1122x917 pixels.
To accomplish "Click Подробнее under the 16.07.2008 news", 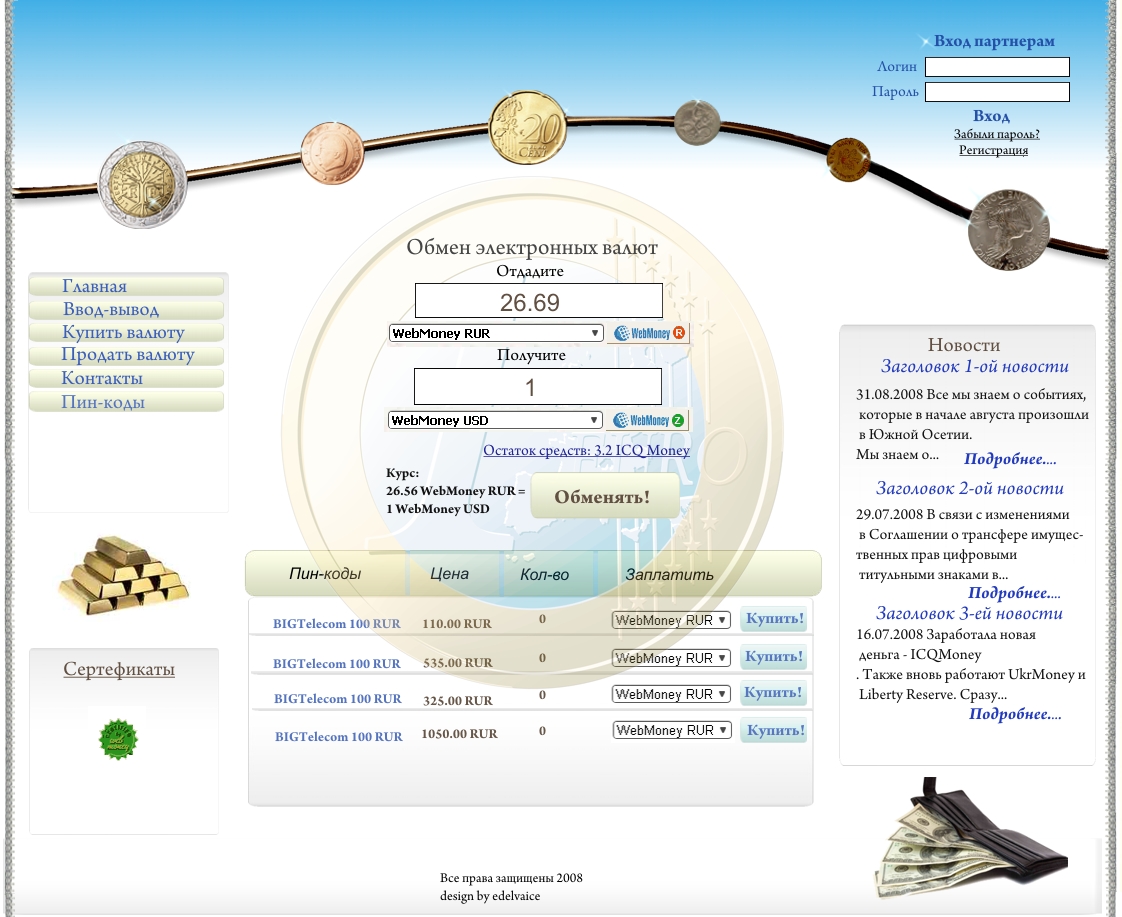I will [1015, 714].
